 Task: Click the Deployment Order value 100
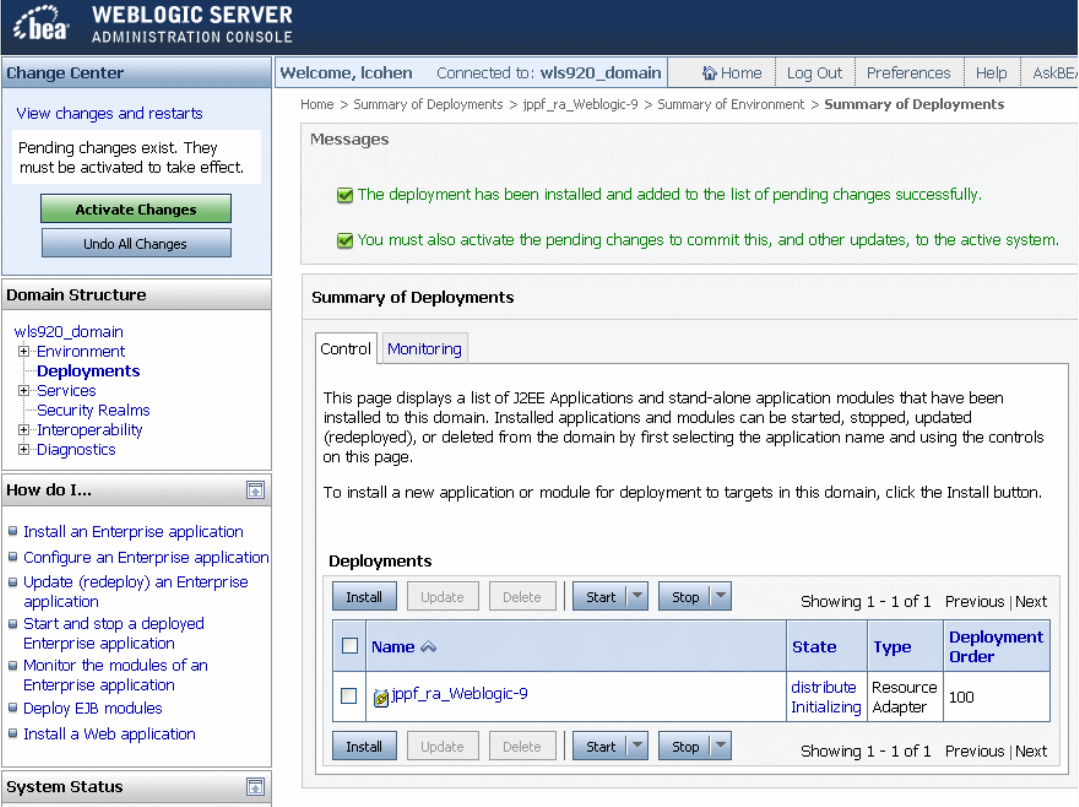pyautogui.click(x=961, y=697)
